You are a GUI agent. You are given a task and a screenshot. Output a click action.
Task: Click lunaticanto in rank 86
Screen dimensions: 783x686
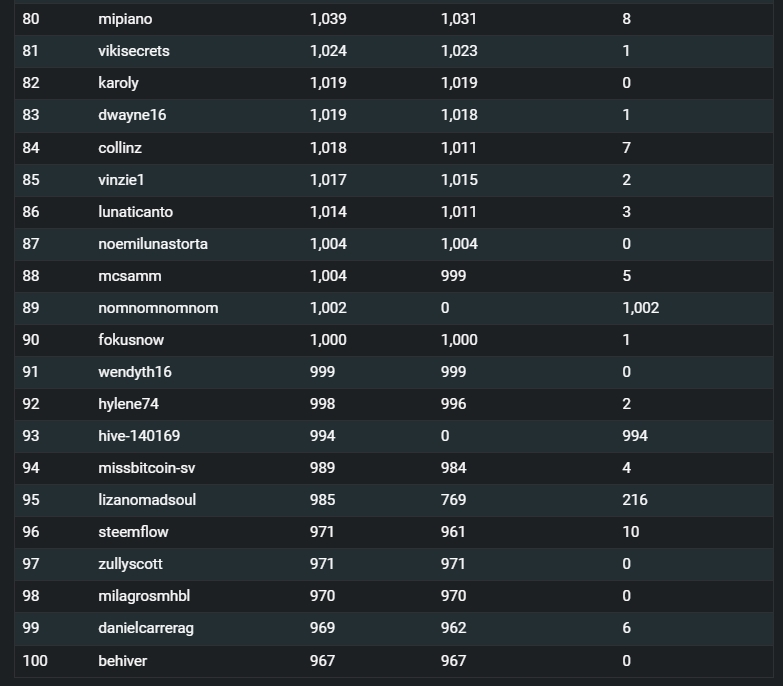(135, 212)
